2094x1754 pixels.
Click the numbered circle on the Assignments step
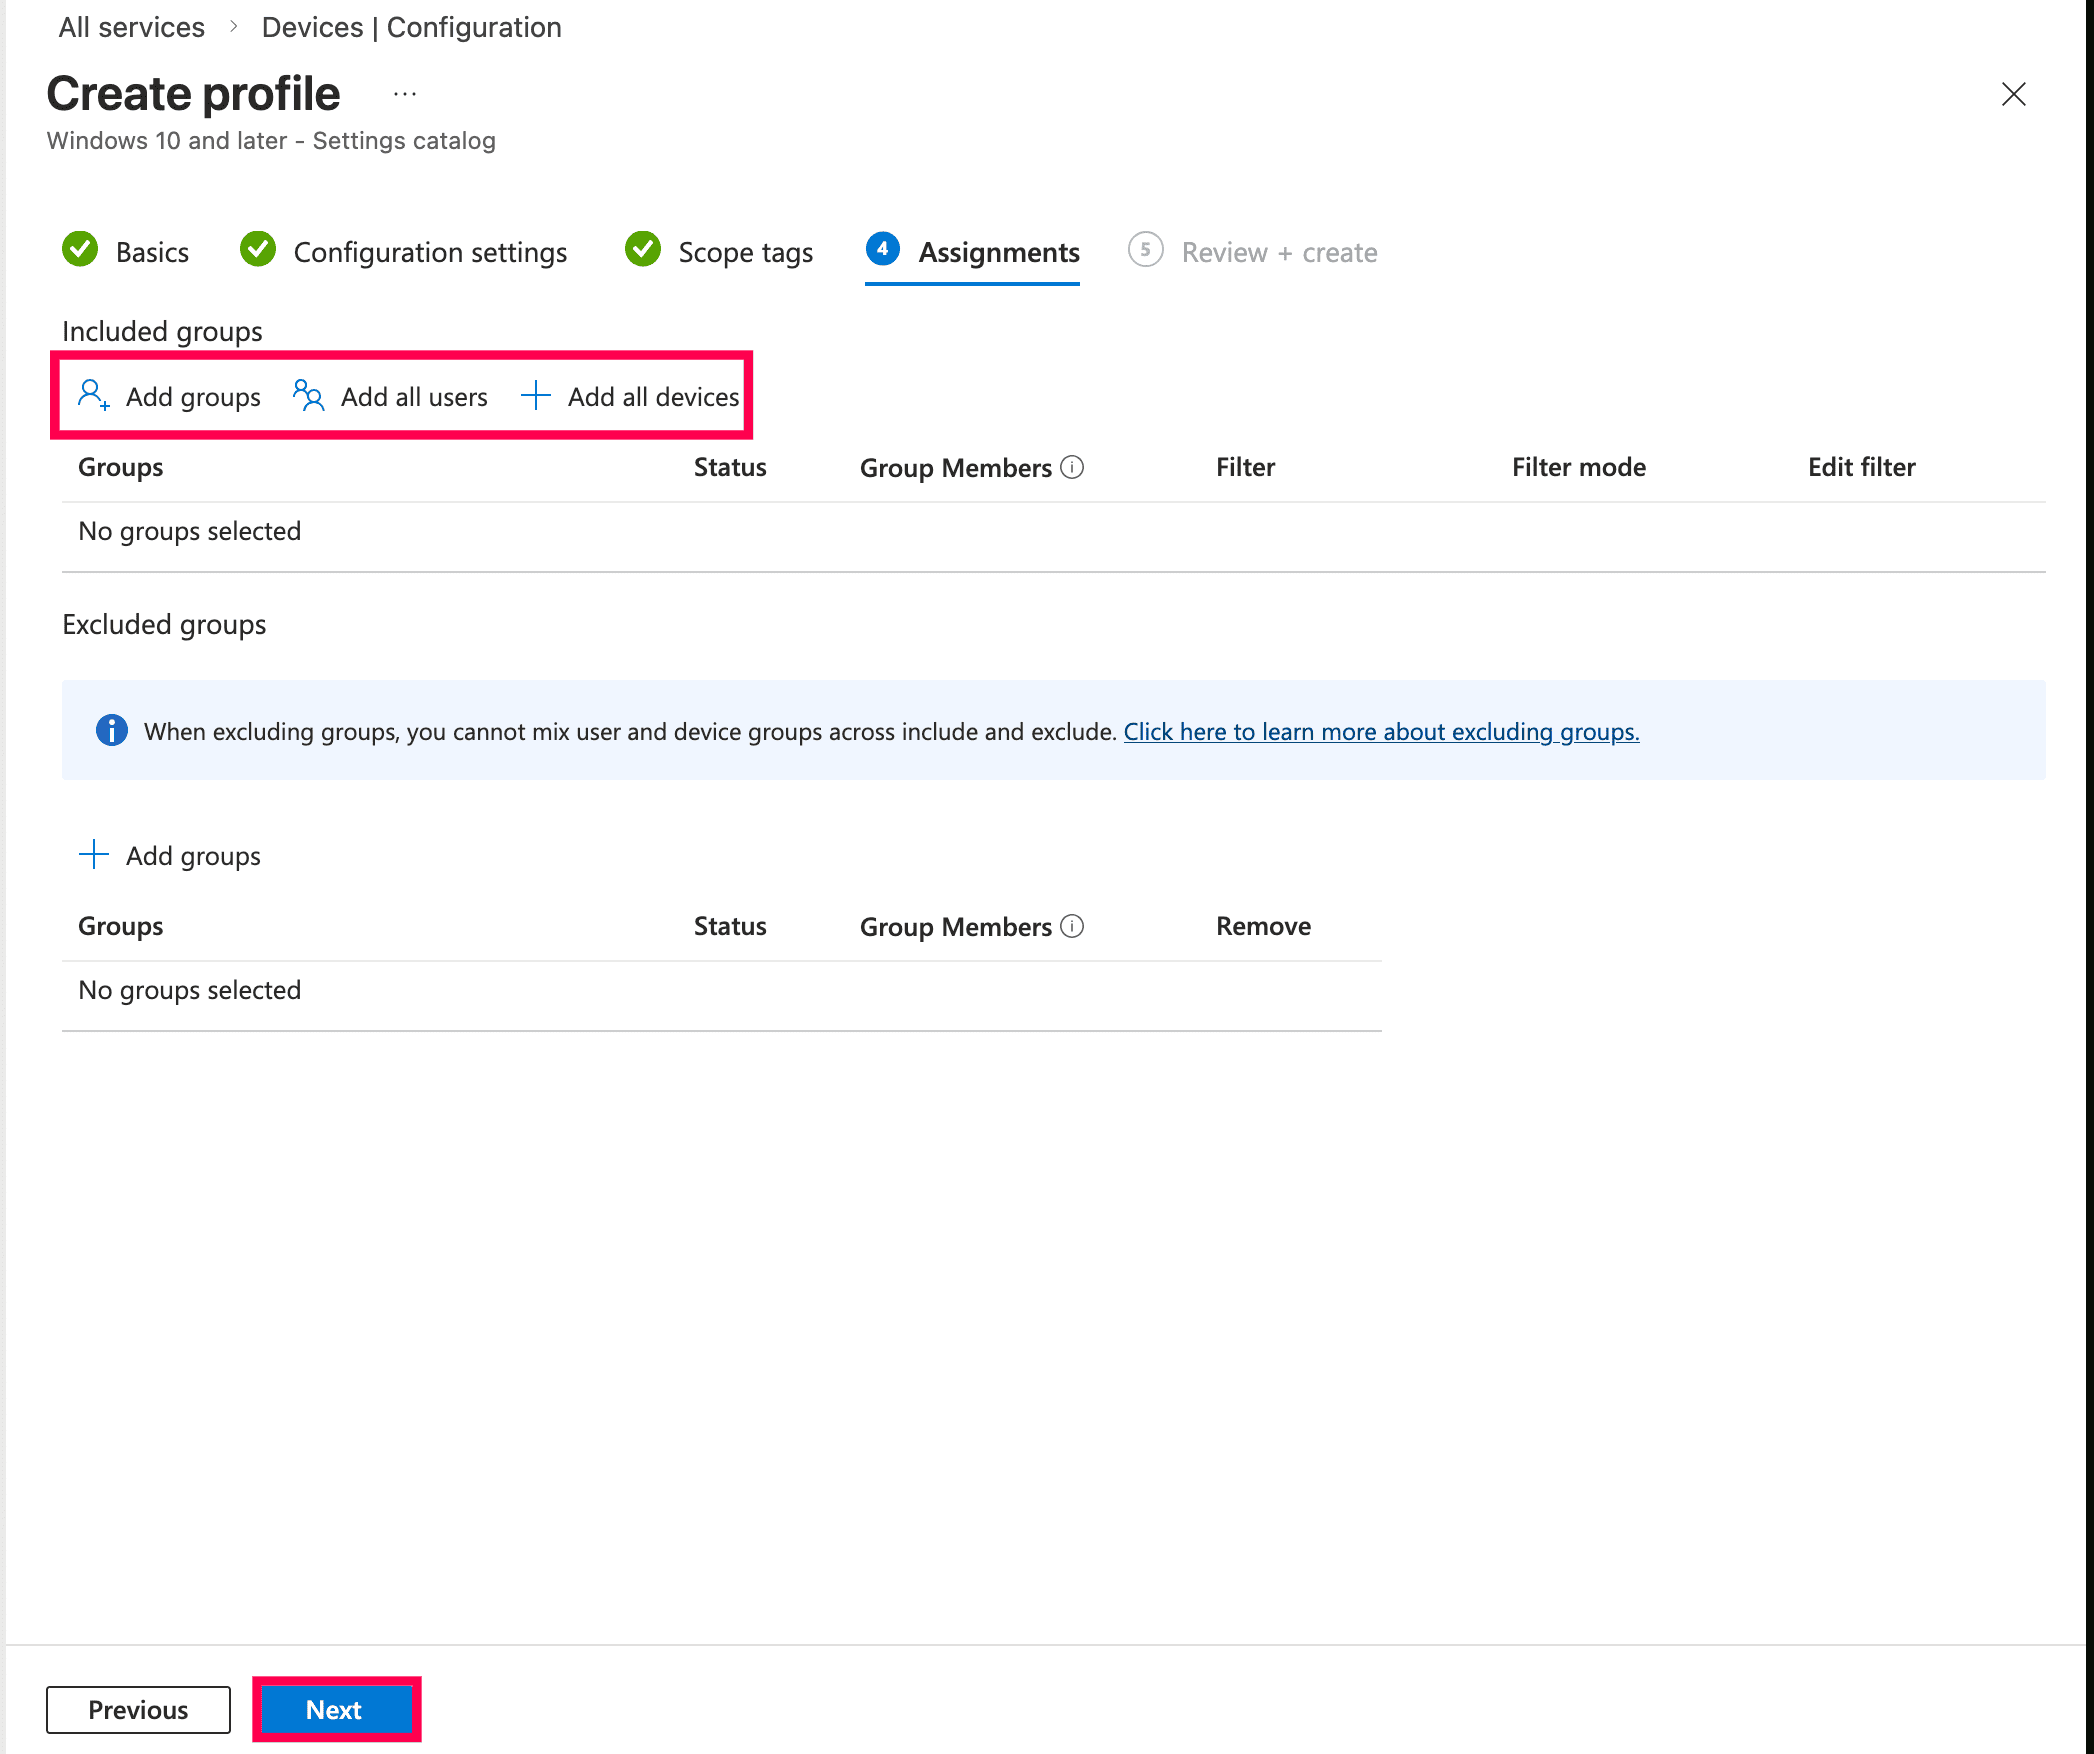tap(883, 251)
